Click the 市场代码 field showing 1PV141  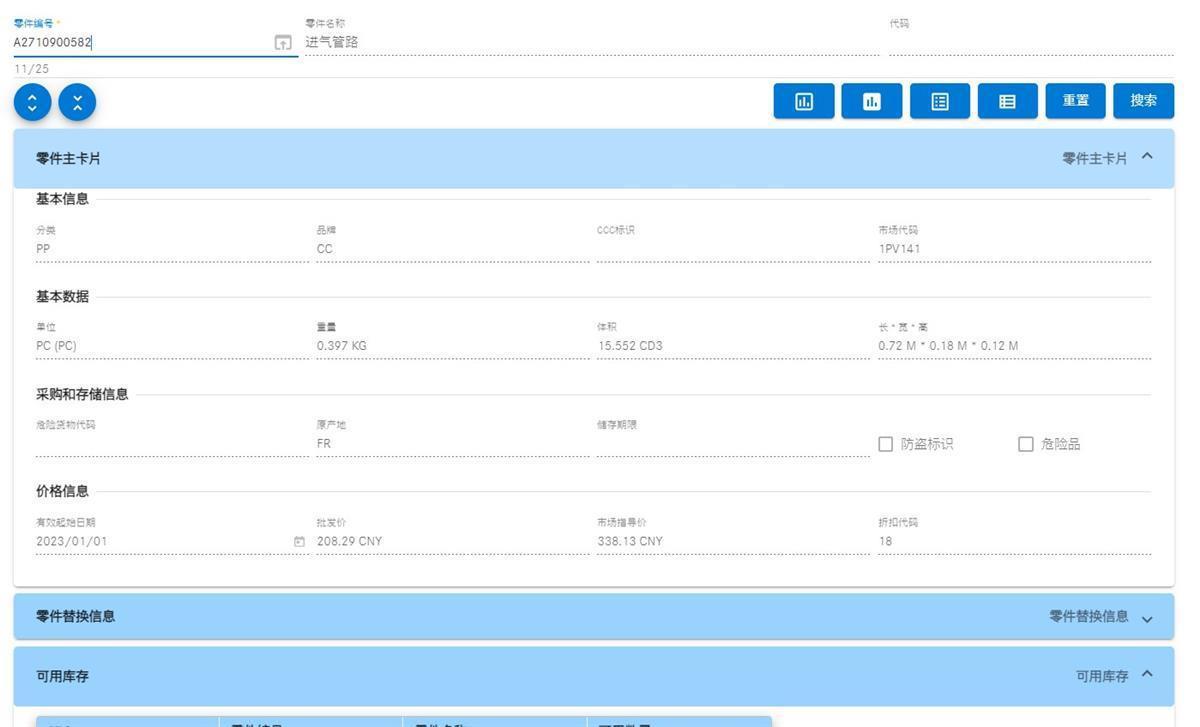pyautogui.click(x=1015, y=249)
